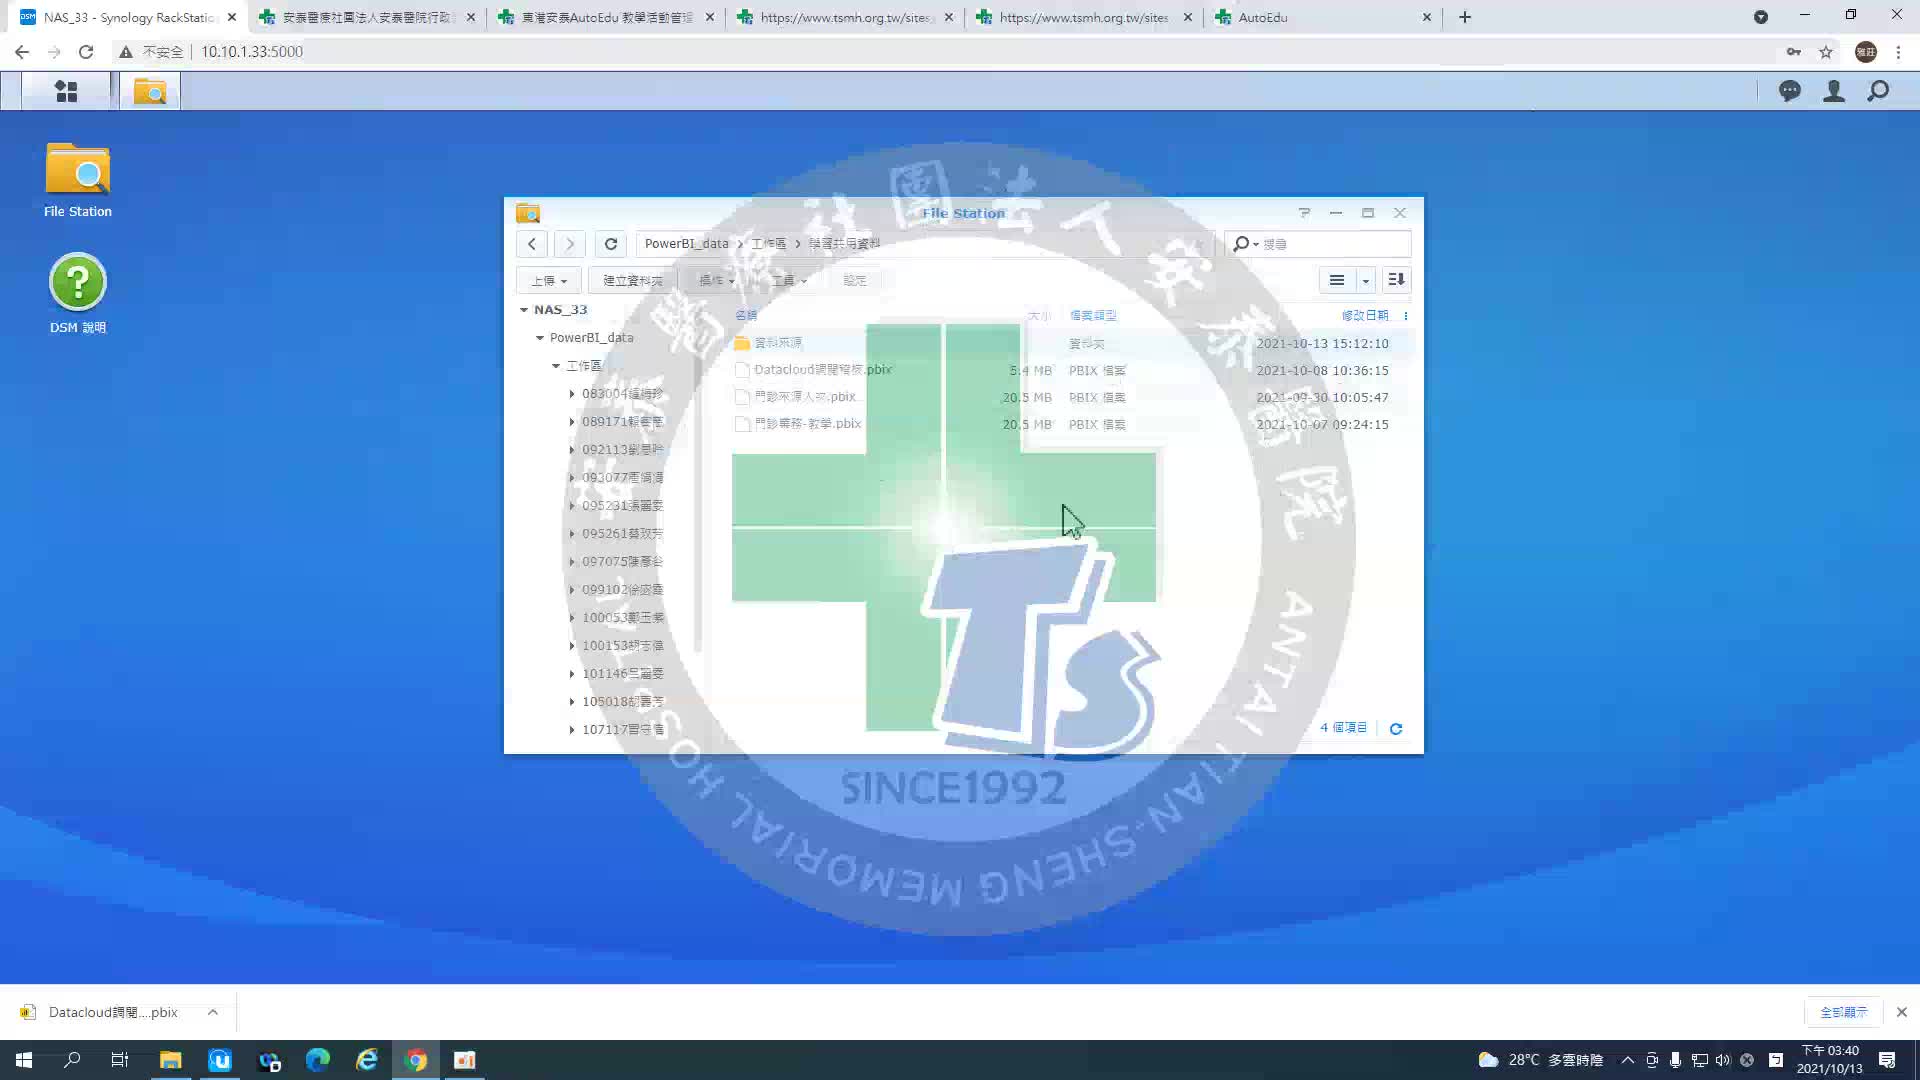Click 工作區 in the breadcrumb path
Screen dimensions: 1920x1080
768,244
